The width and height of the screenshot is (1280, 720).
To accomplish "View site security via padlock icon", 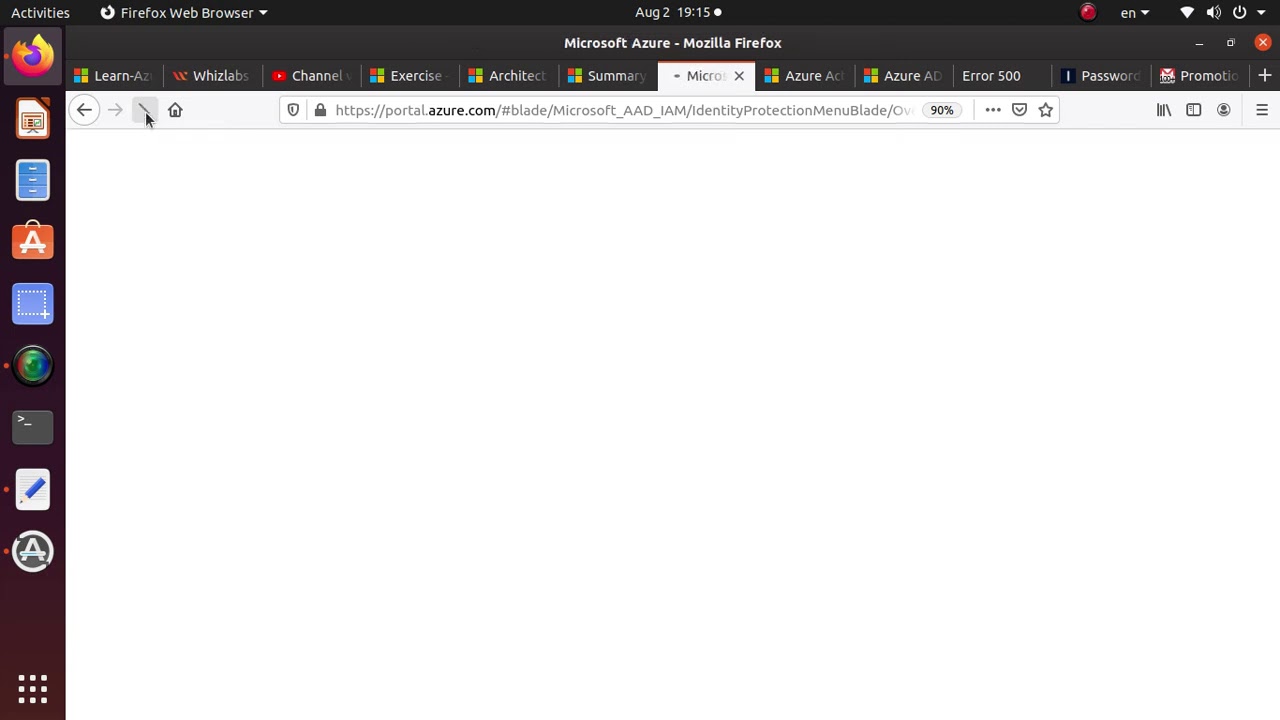I will pos(320,110).
